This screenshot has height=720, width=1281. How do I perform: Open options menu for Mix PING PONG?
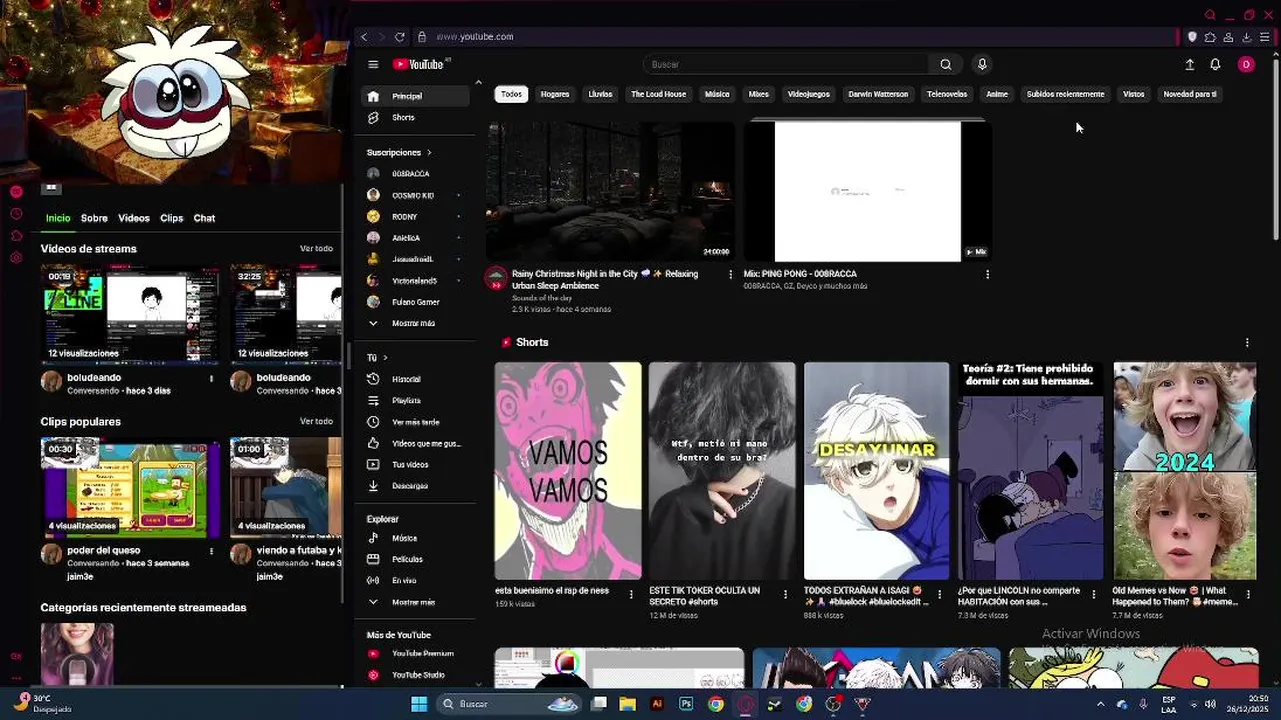coord(987,274)
